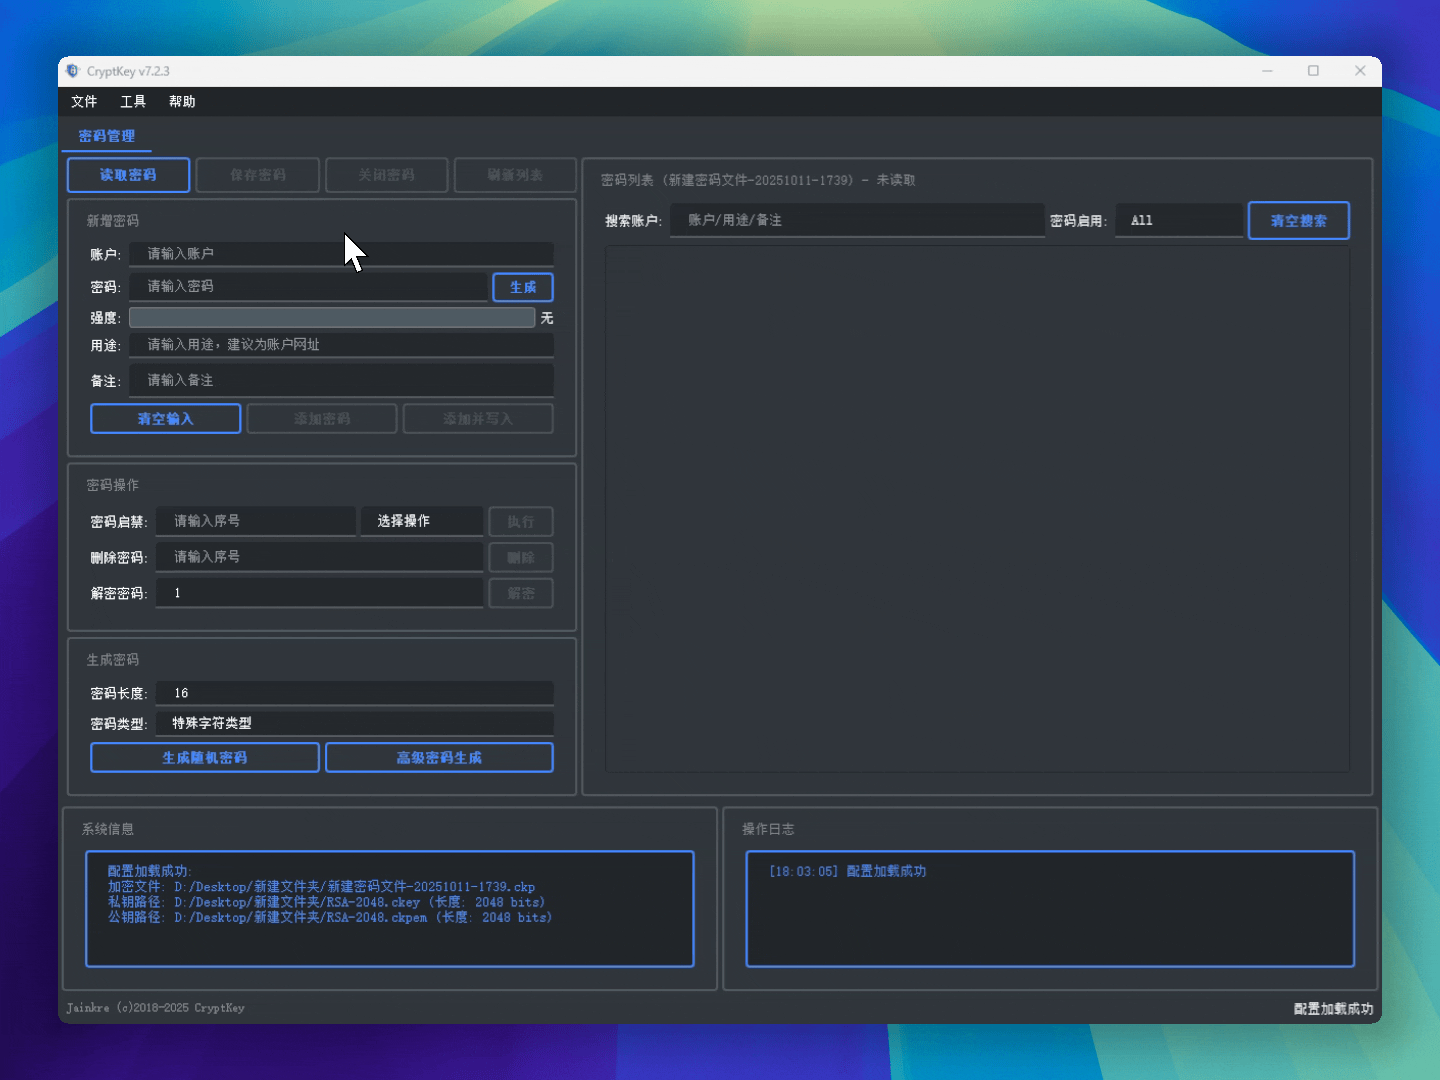Switch to the 密码管理 tab
The width and height of the screenshot is (1440, 1080).
(x=107, y=136)
